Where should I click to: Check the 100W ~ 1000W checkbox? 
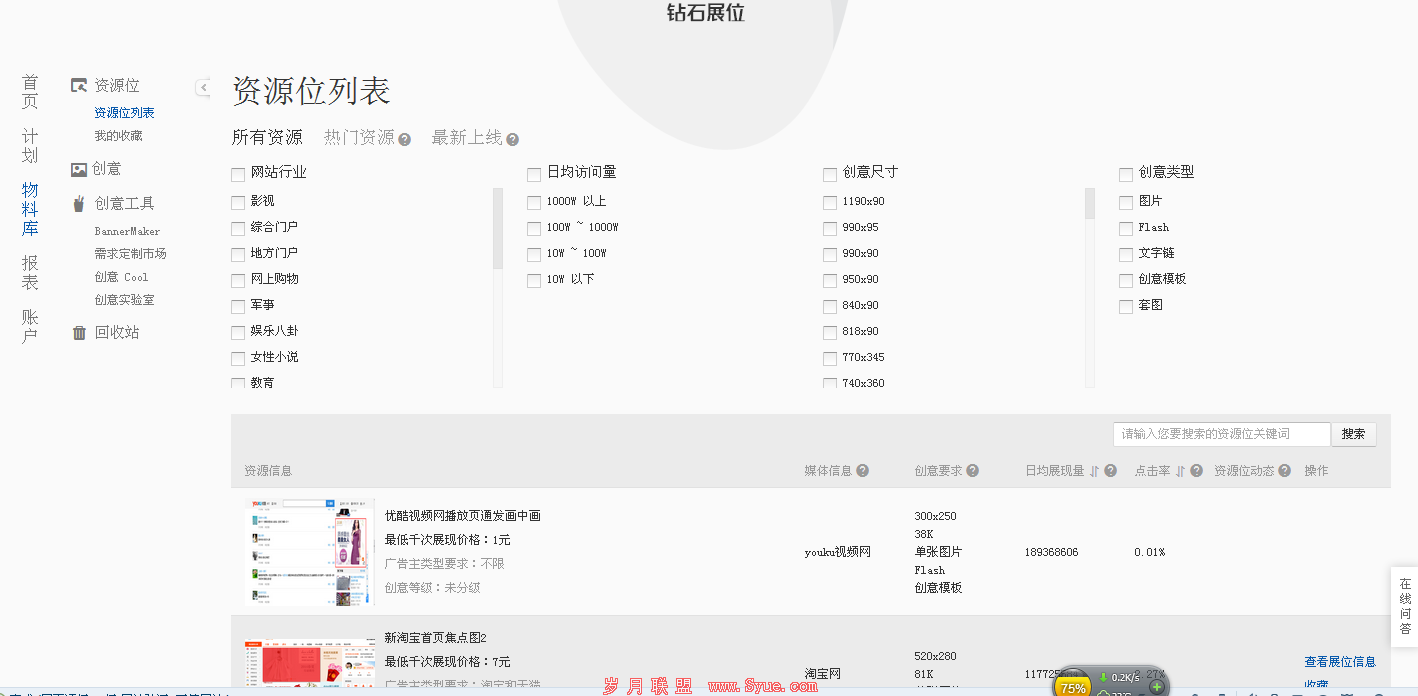tap(534, 229)
